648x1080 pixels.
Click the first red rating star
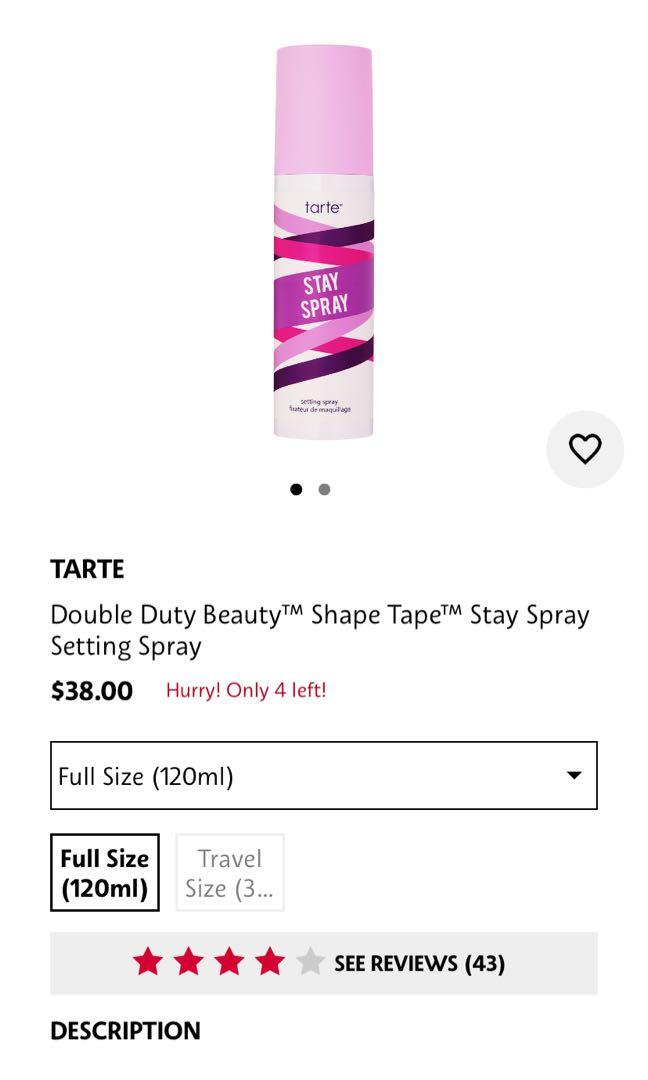148,964
